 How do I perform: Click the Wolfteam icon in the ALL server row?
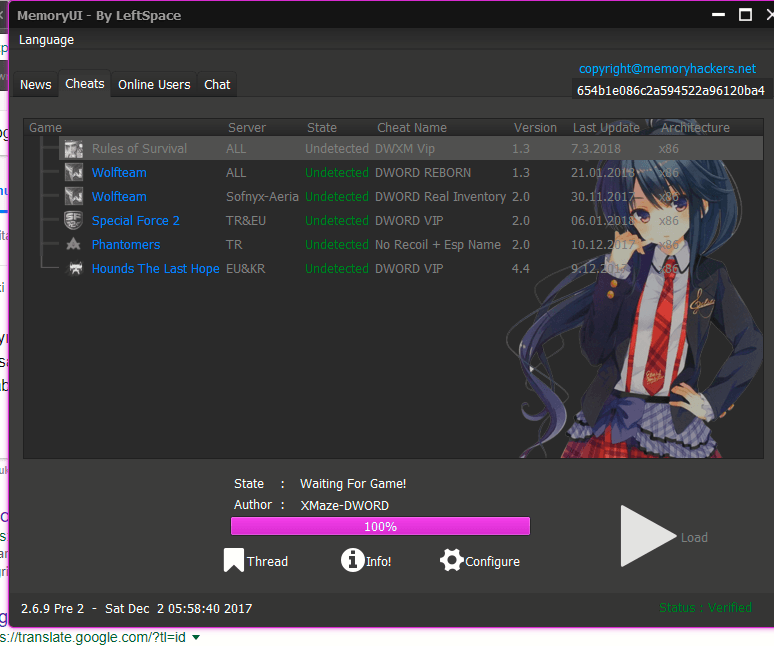[74, 172]
